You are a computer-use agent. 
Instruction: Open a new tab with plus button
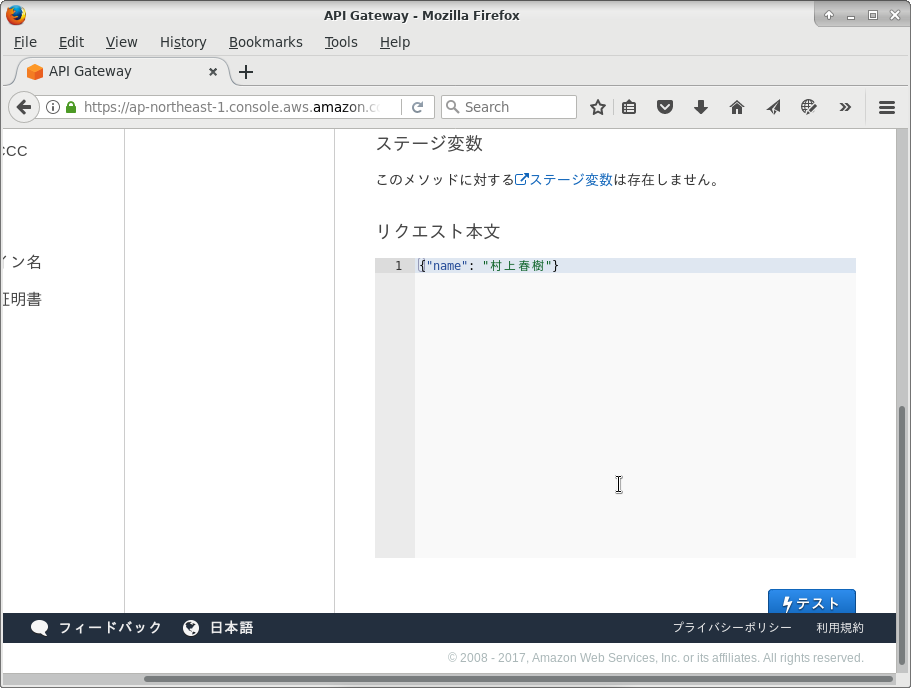(246, 72)
